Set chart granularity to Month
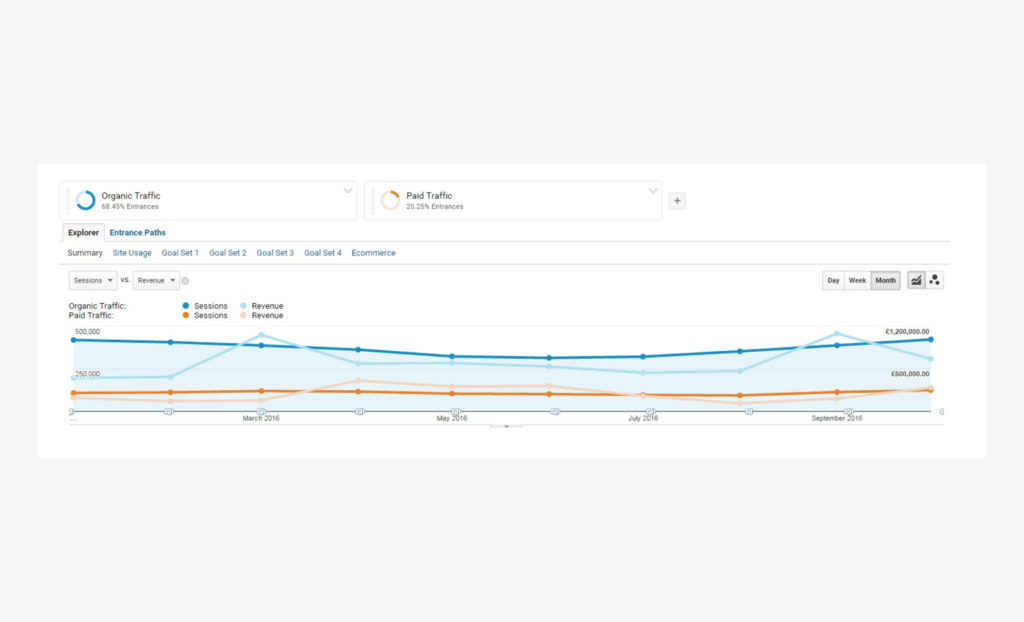Viewport: 1024px width, 622px height. click(886, 280)
